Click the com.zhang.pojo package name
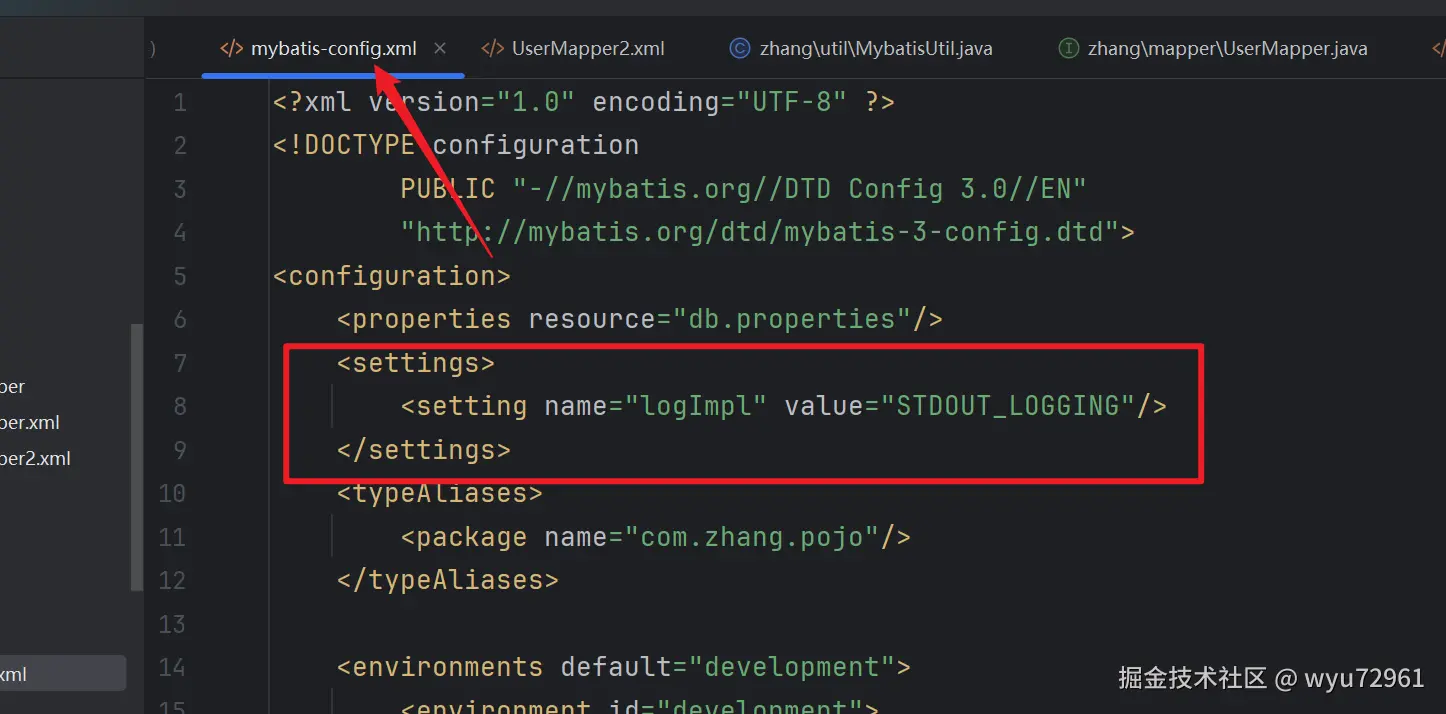The image size is (1446, 714). pos(752,538)
